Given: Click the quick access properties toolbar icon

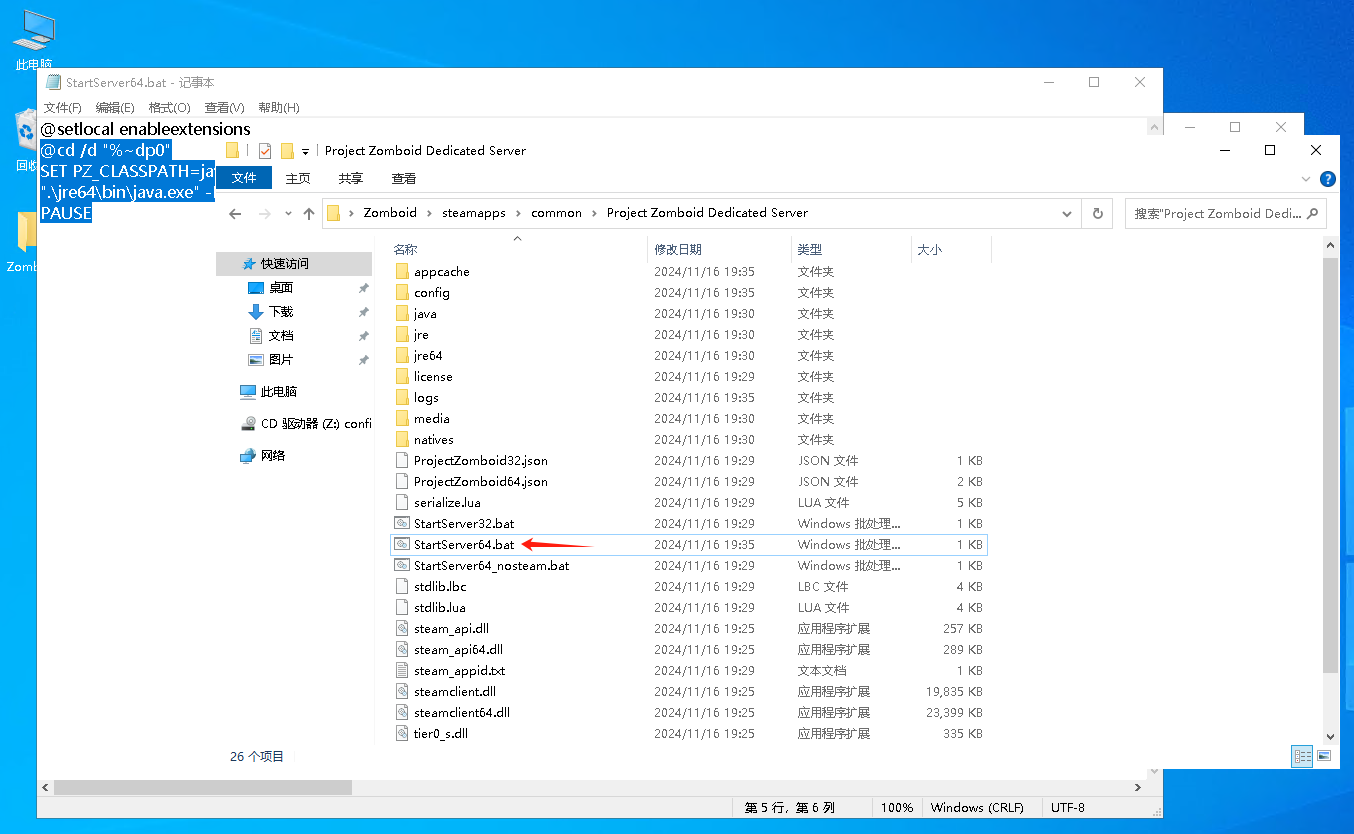Looking at the screenshot, I should tap(265, 151).
